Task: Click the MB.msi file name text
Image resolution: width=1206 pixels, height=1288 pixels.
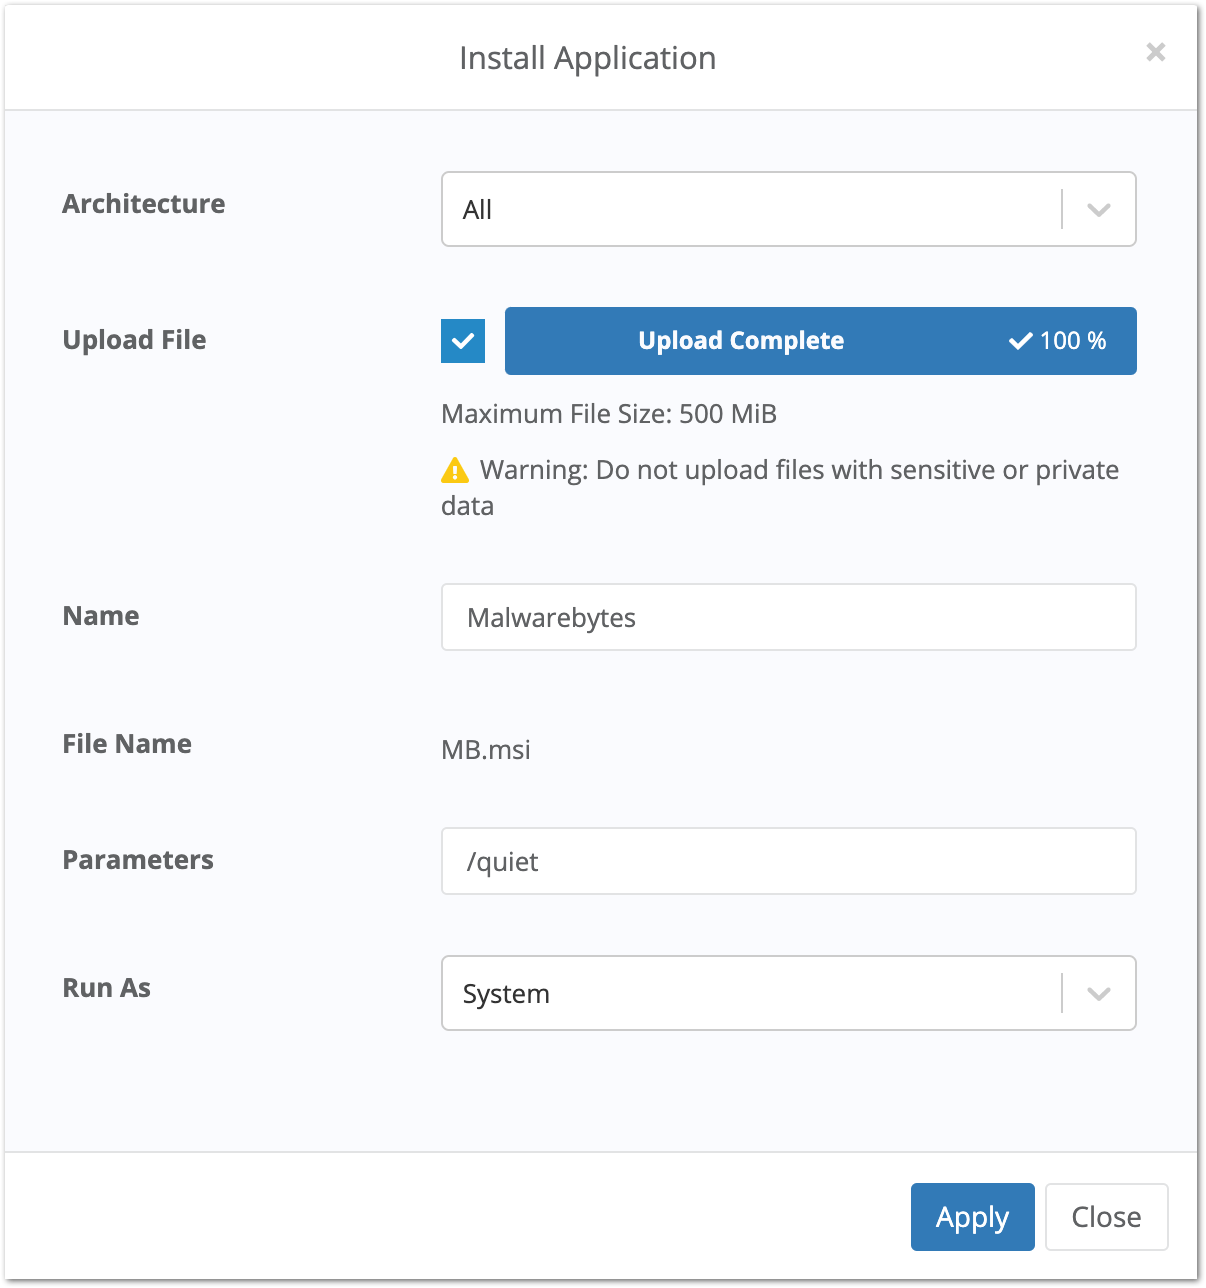Action: click(x=486, y=750)
